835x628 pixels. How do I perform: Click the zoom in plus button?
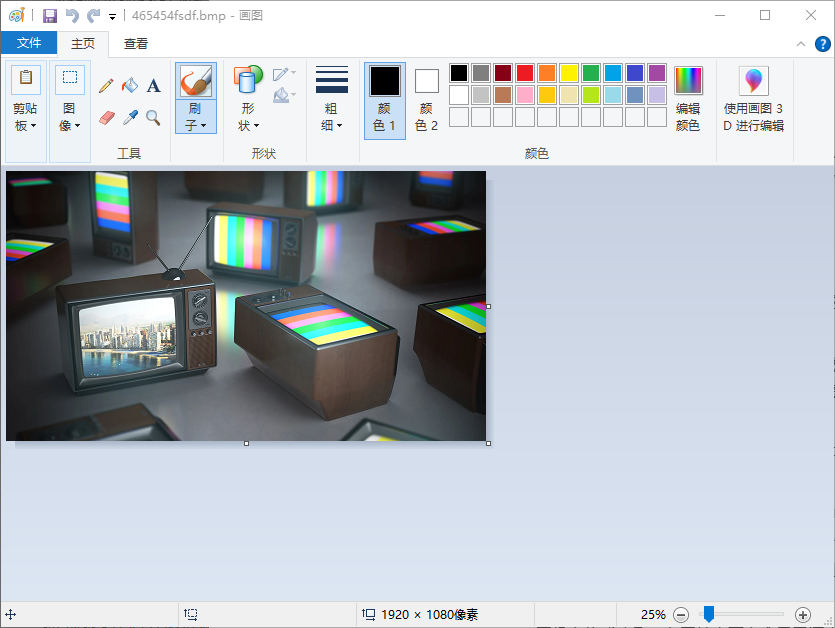point(802,614)
